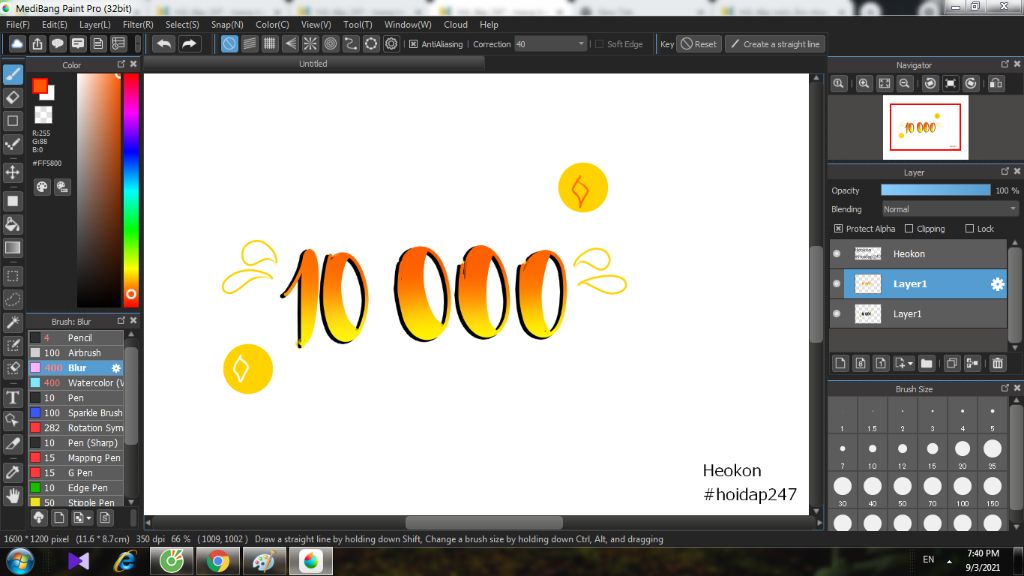The height and width of the screenshot is (576, 1024).
Task: Select the Hand pan tool
Action: point(12,496)
